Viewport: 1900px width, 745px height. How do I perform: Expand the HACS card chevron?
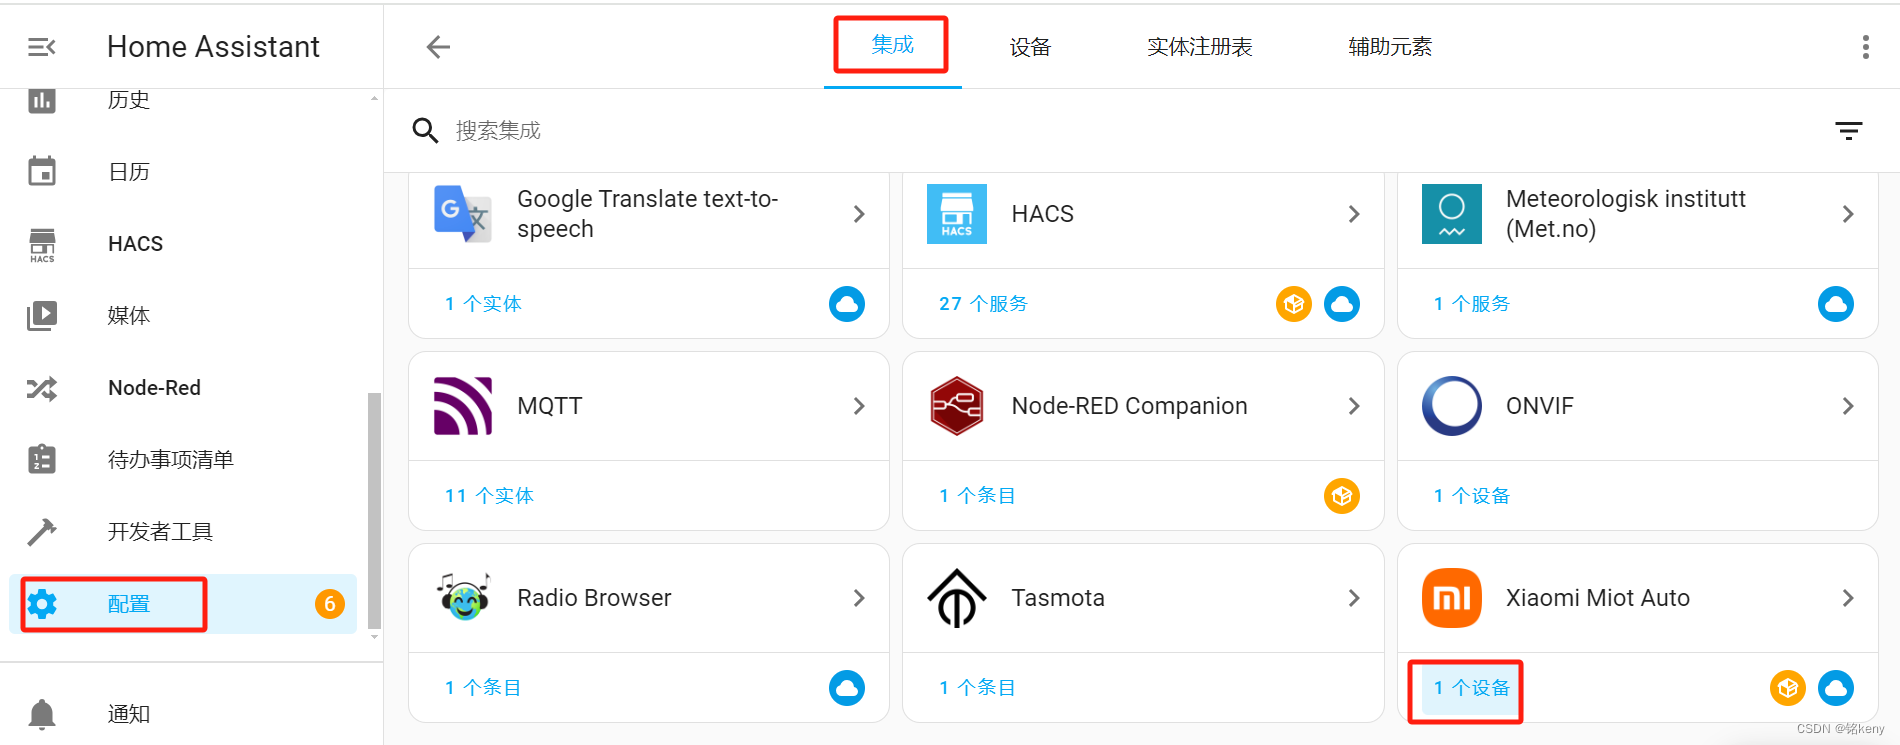1354,214
